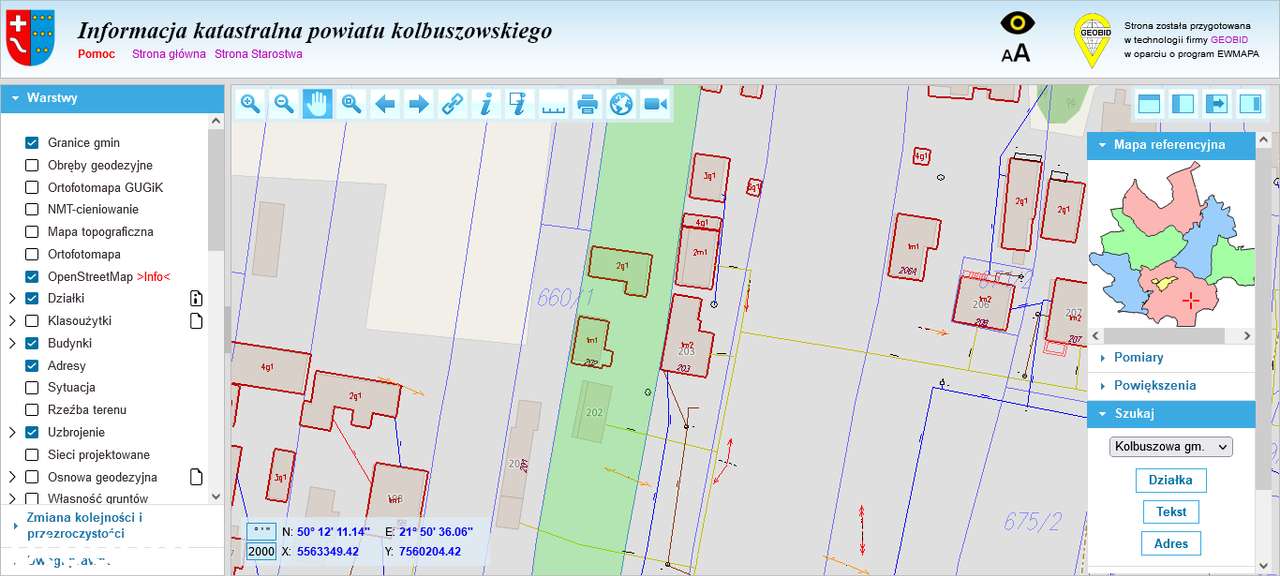This screenshot has width=1280, height=576.
Task: Select the zoom out magnifier tool
Action: (284, 103)
